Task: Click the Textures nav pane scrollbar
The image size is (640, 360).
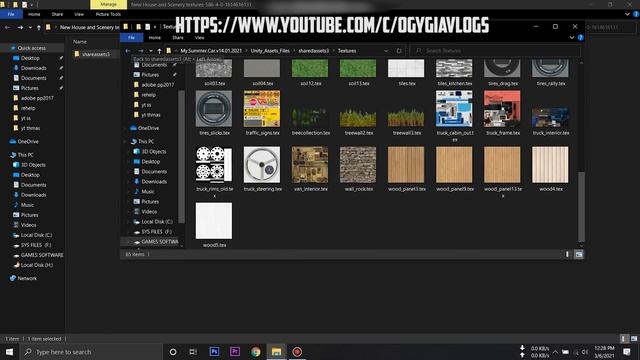Action: pyautogui.click(x=181, y=157)
